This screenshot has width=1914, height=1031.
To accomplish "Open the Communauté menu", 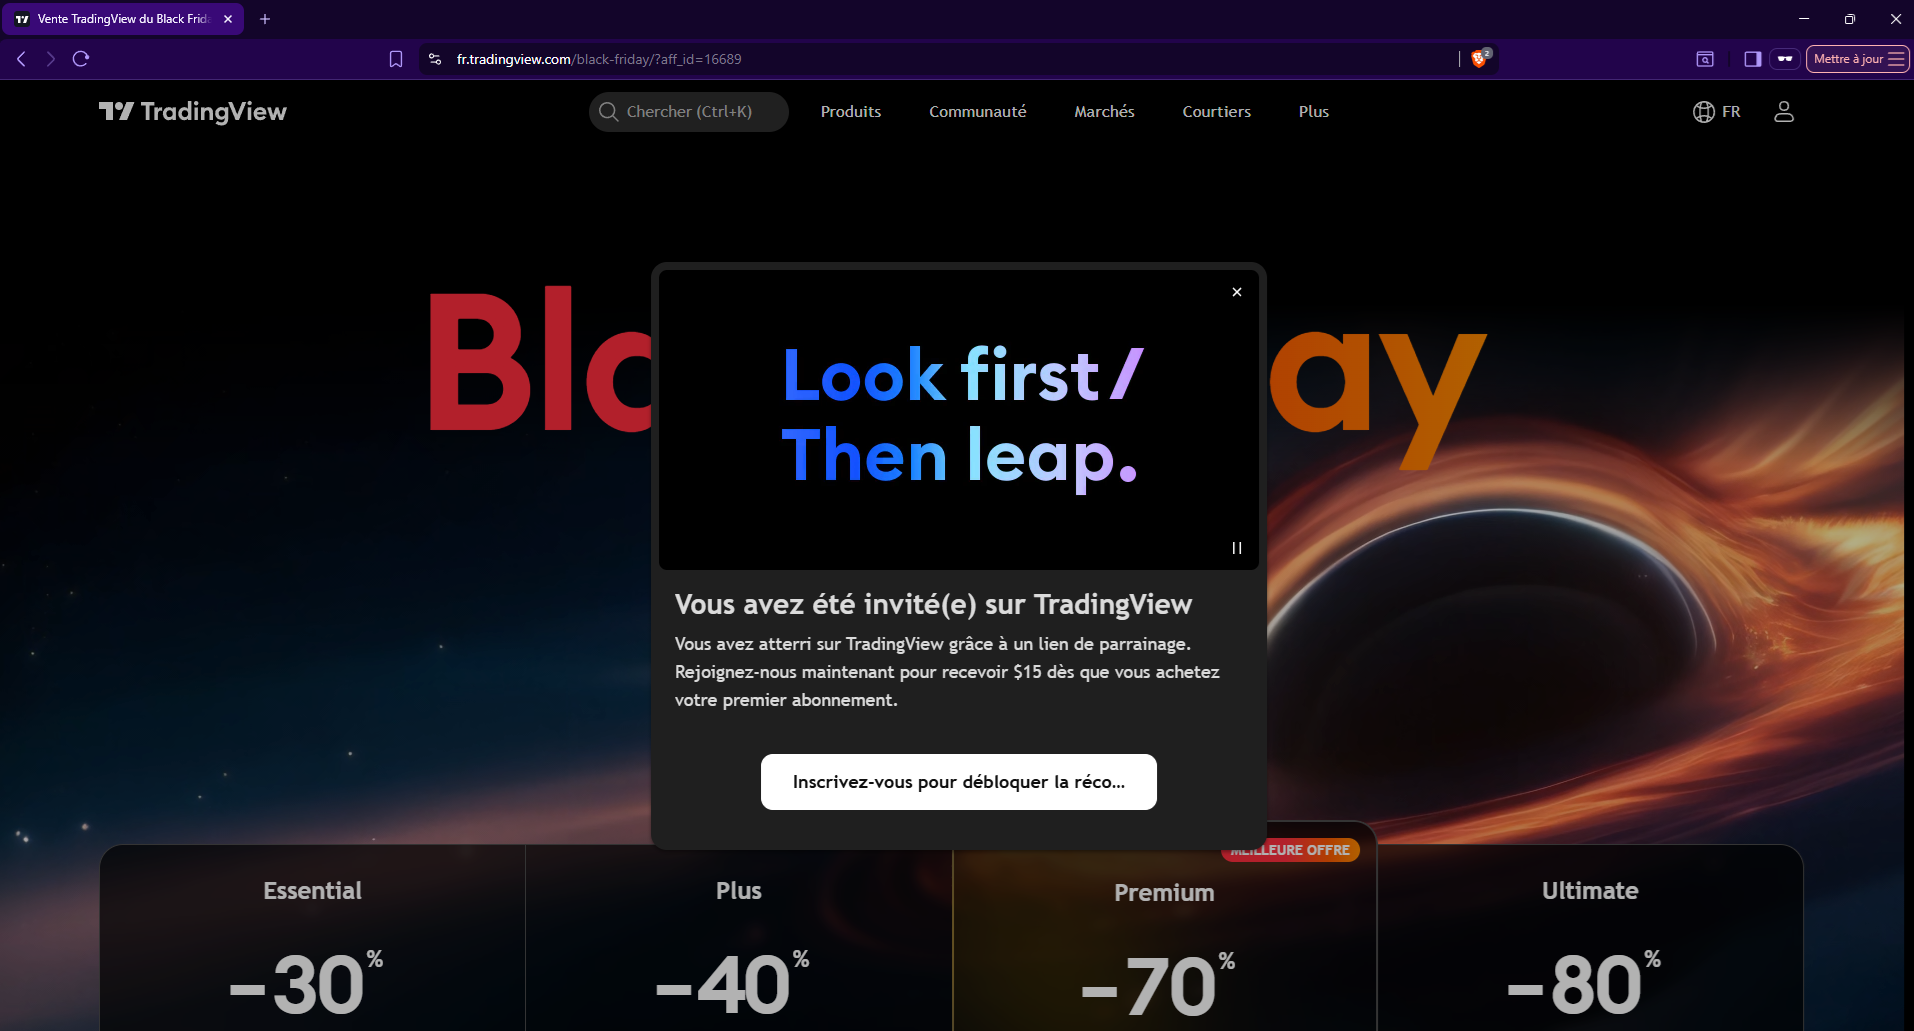I will [x=978, y=112].
